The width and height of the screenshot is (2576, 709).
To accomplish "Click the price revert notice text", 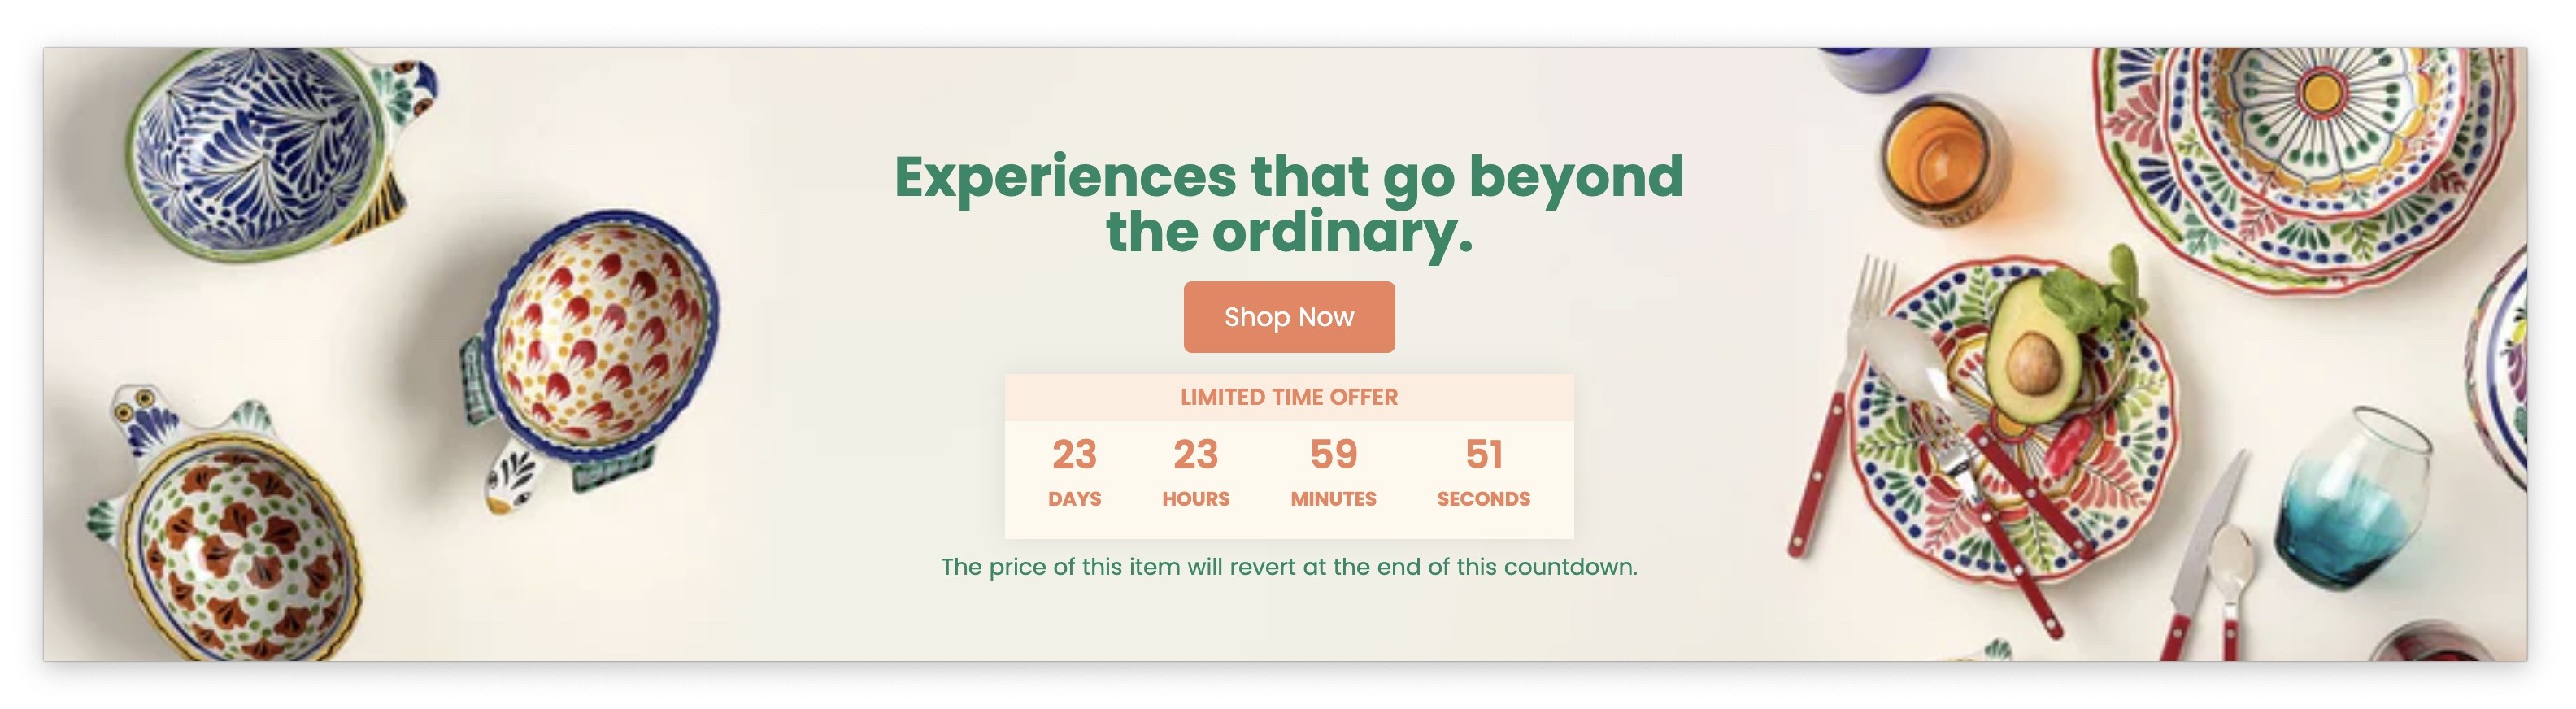I will [x=1289, y=567].
